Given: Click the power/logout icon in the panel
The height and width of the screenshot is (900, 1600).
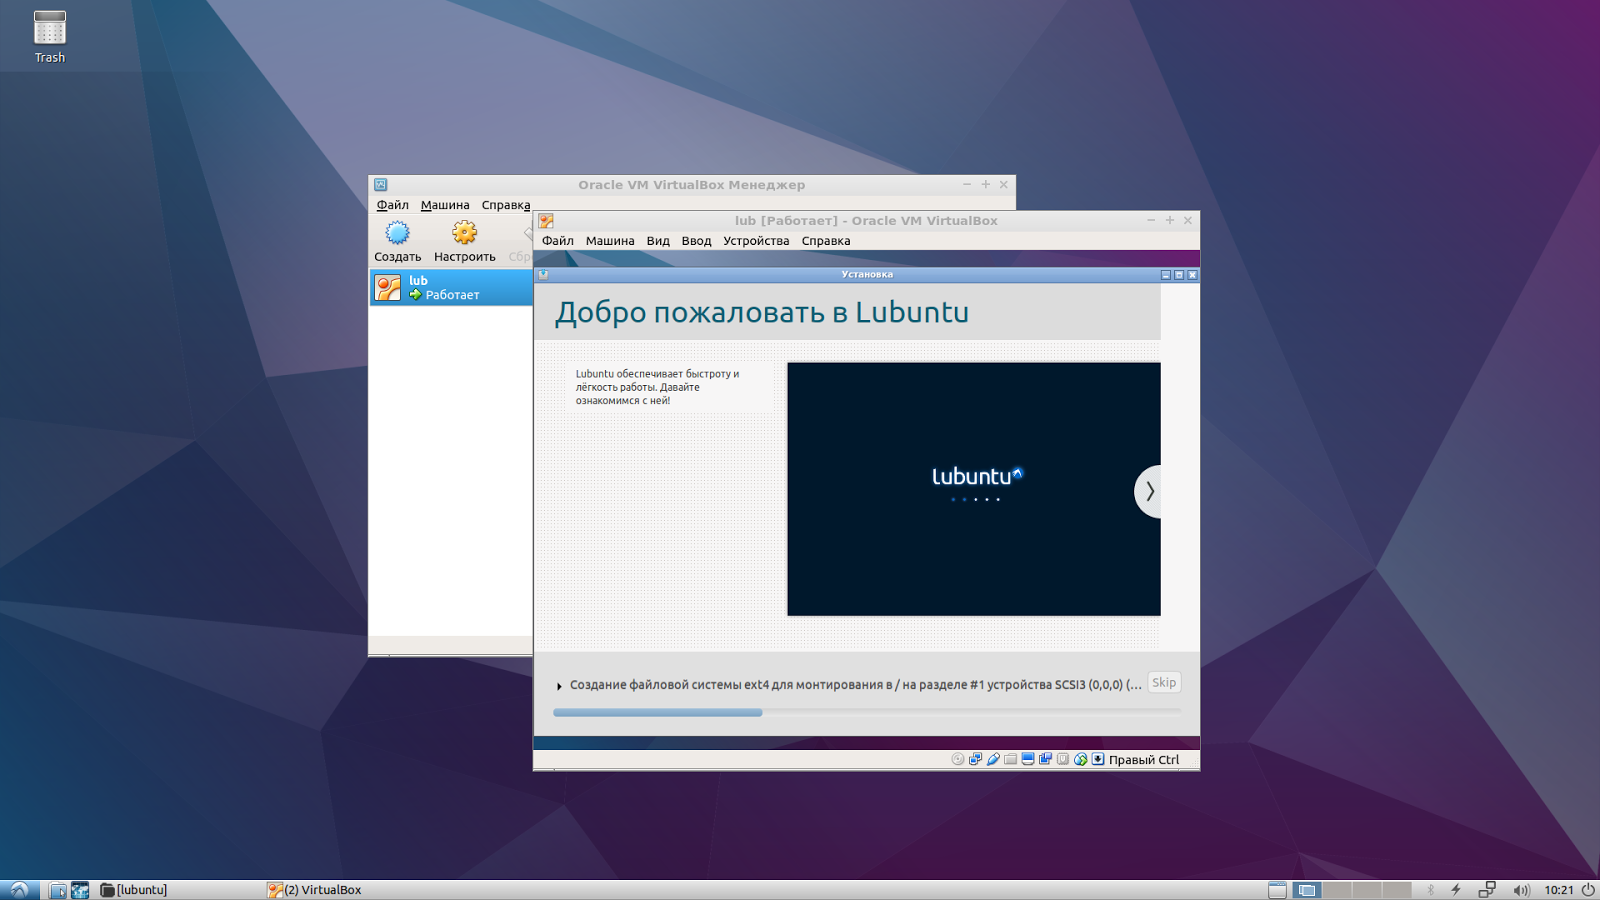Looking at the screenshot, I should tap(1588, 890).
